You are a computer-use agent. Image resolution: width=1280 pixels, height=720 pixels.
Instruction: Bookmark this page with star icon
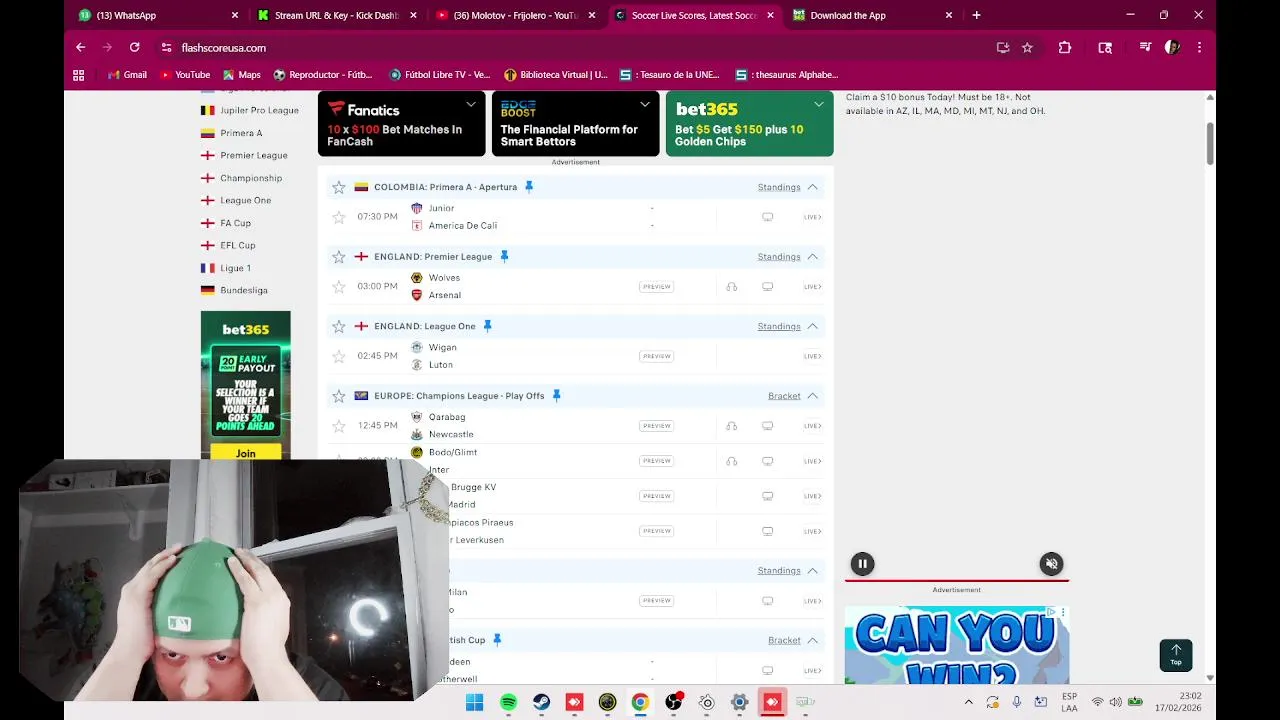(1027, 47)
